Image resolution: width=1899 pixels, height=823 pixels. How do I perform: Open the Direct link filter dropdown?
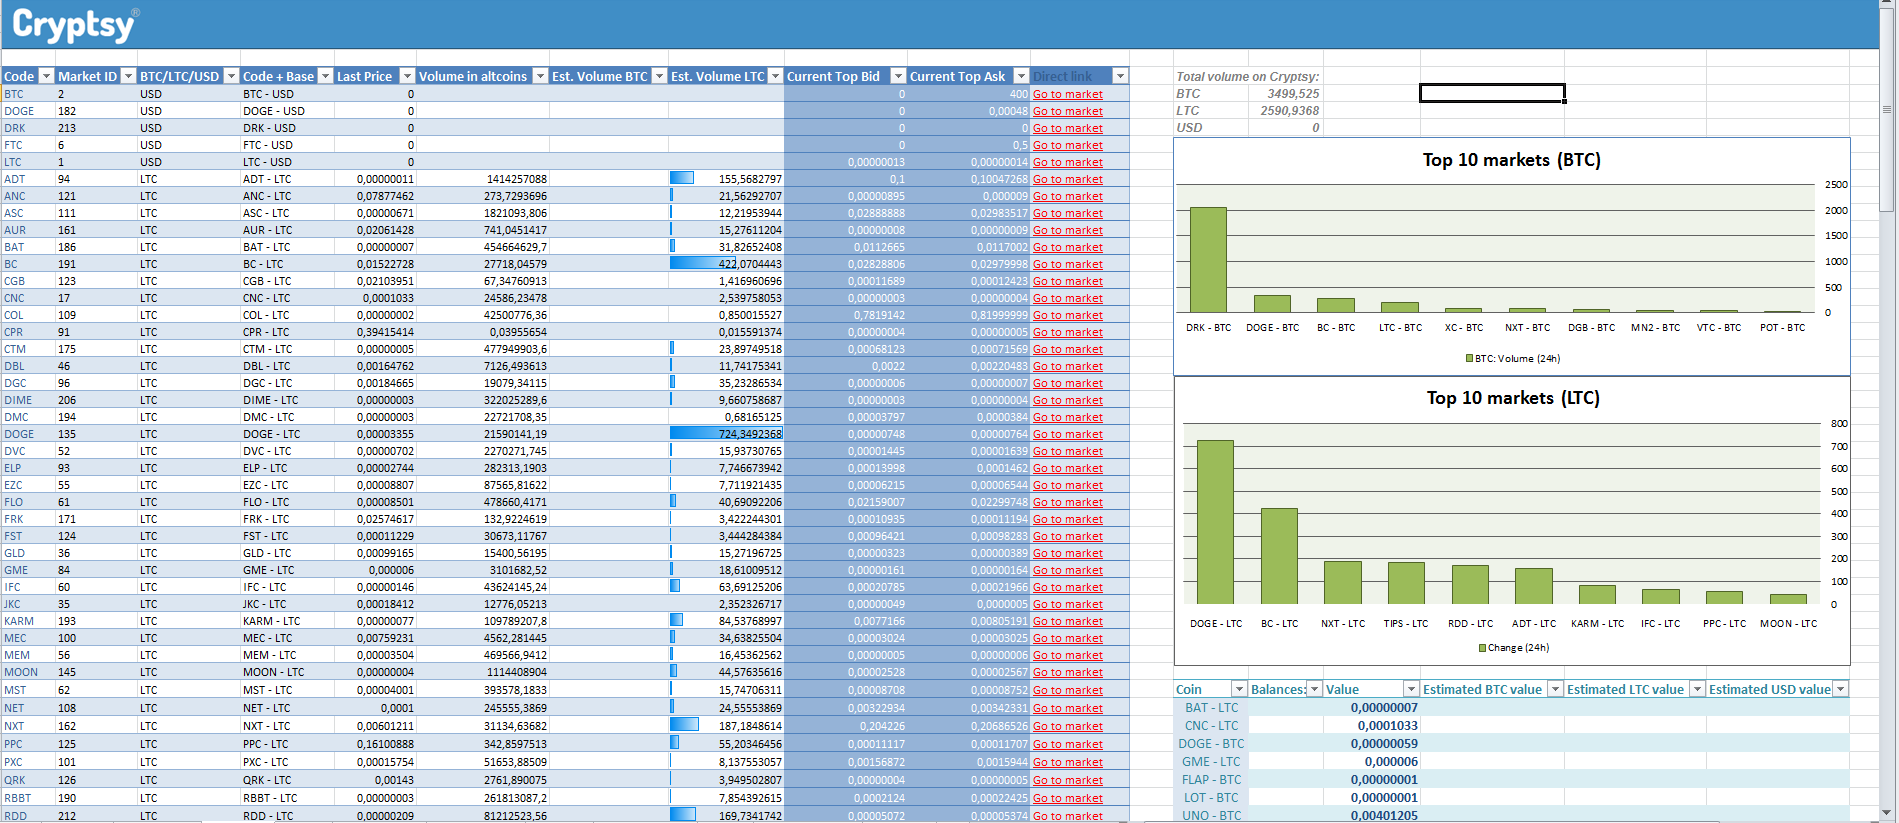1120,76
